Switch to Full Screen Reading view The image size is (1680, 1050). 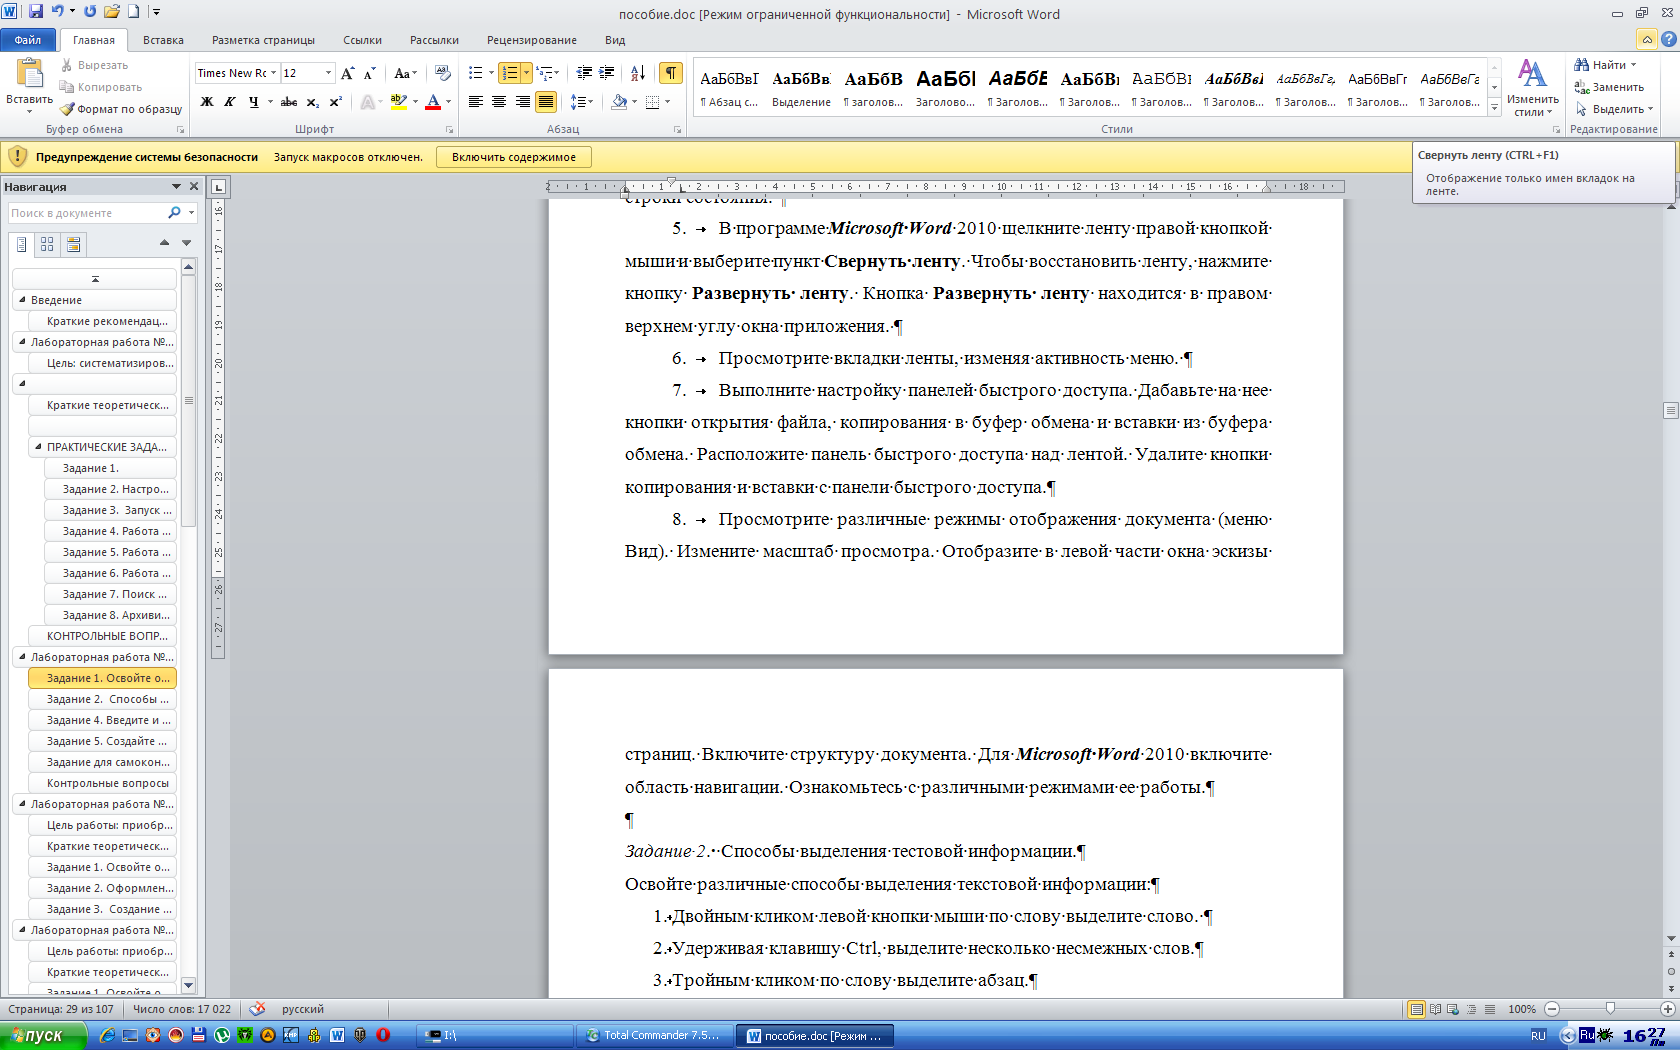[x=1435, y=1009]
